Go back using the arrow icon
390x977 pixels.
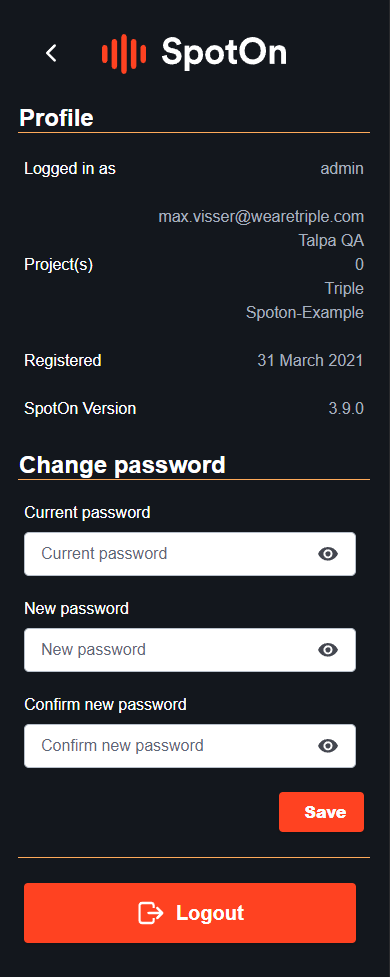(51, 54)
